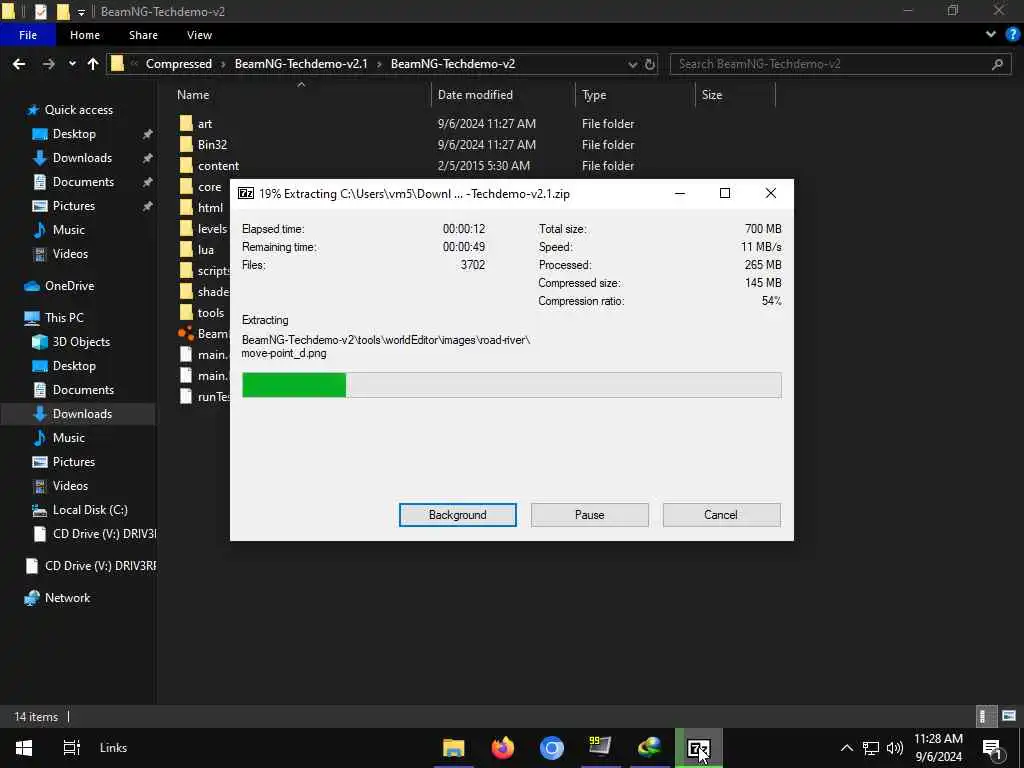Go back with the back arrow
1024x768 pixels.
(x=19, y=64)
